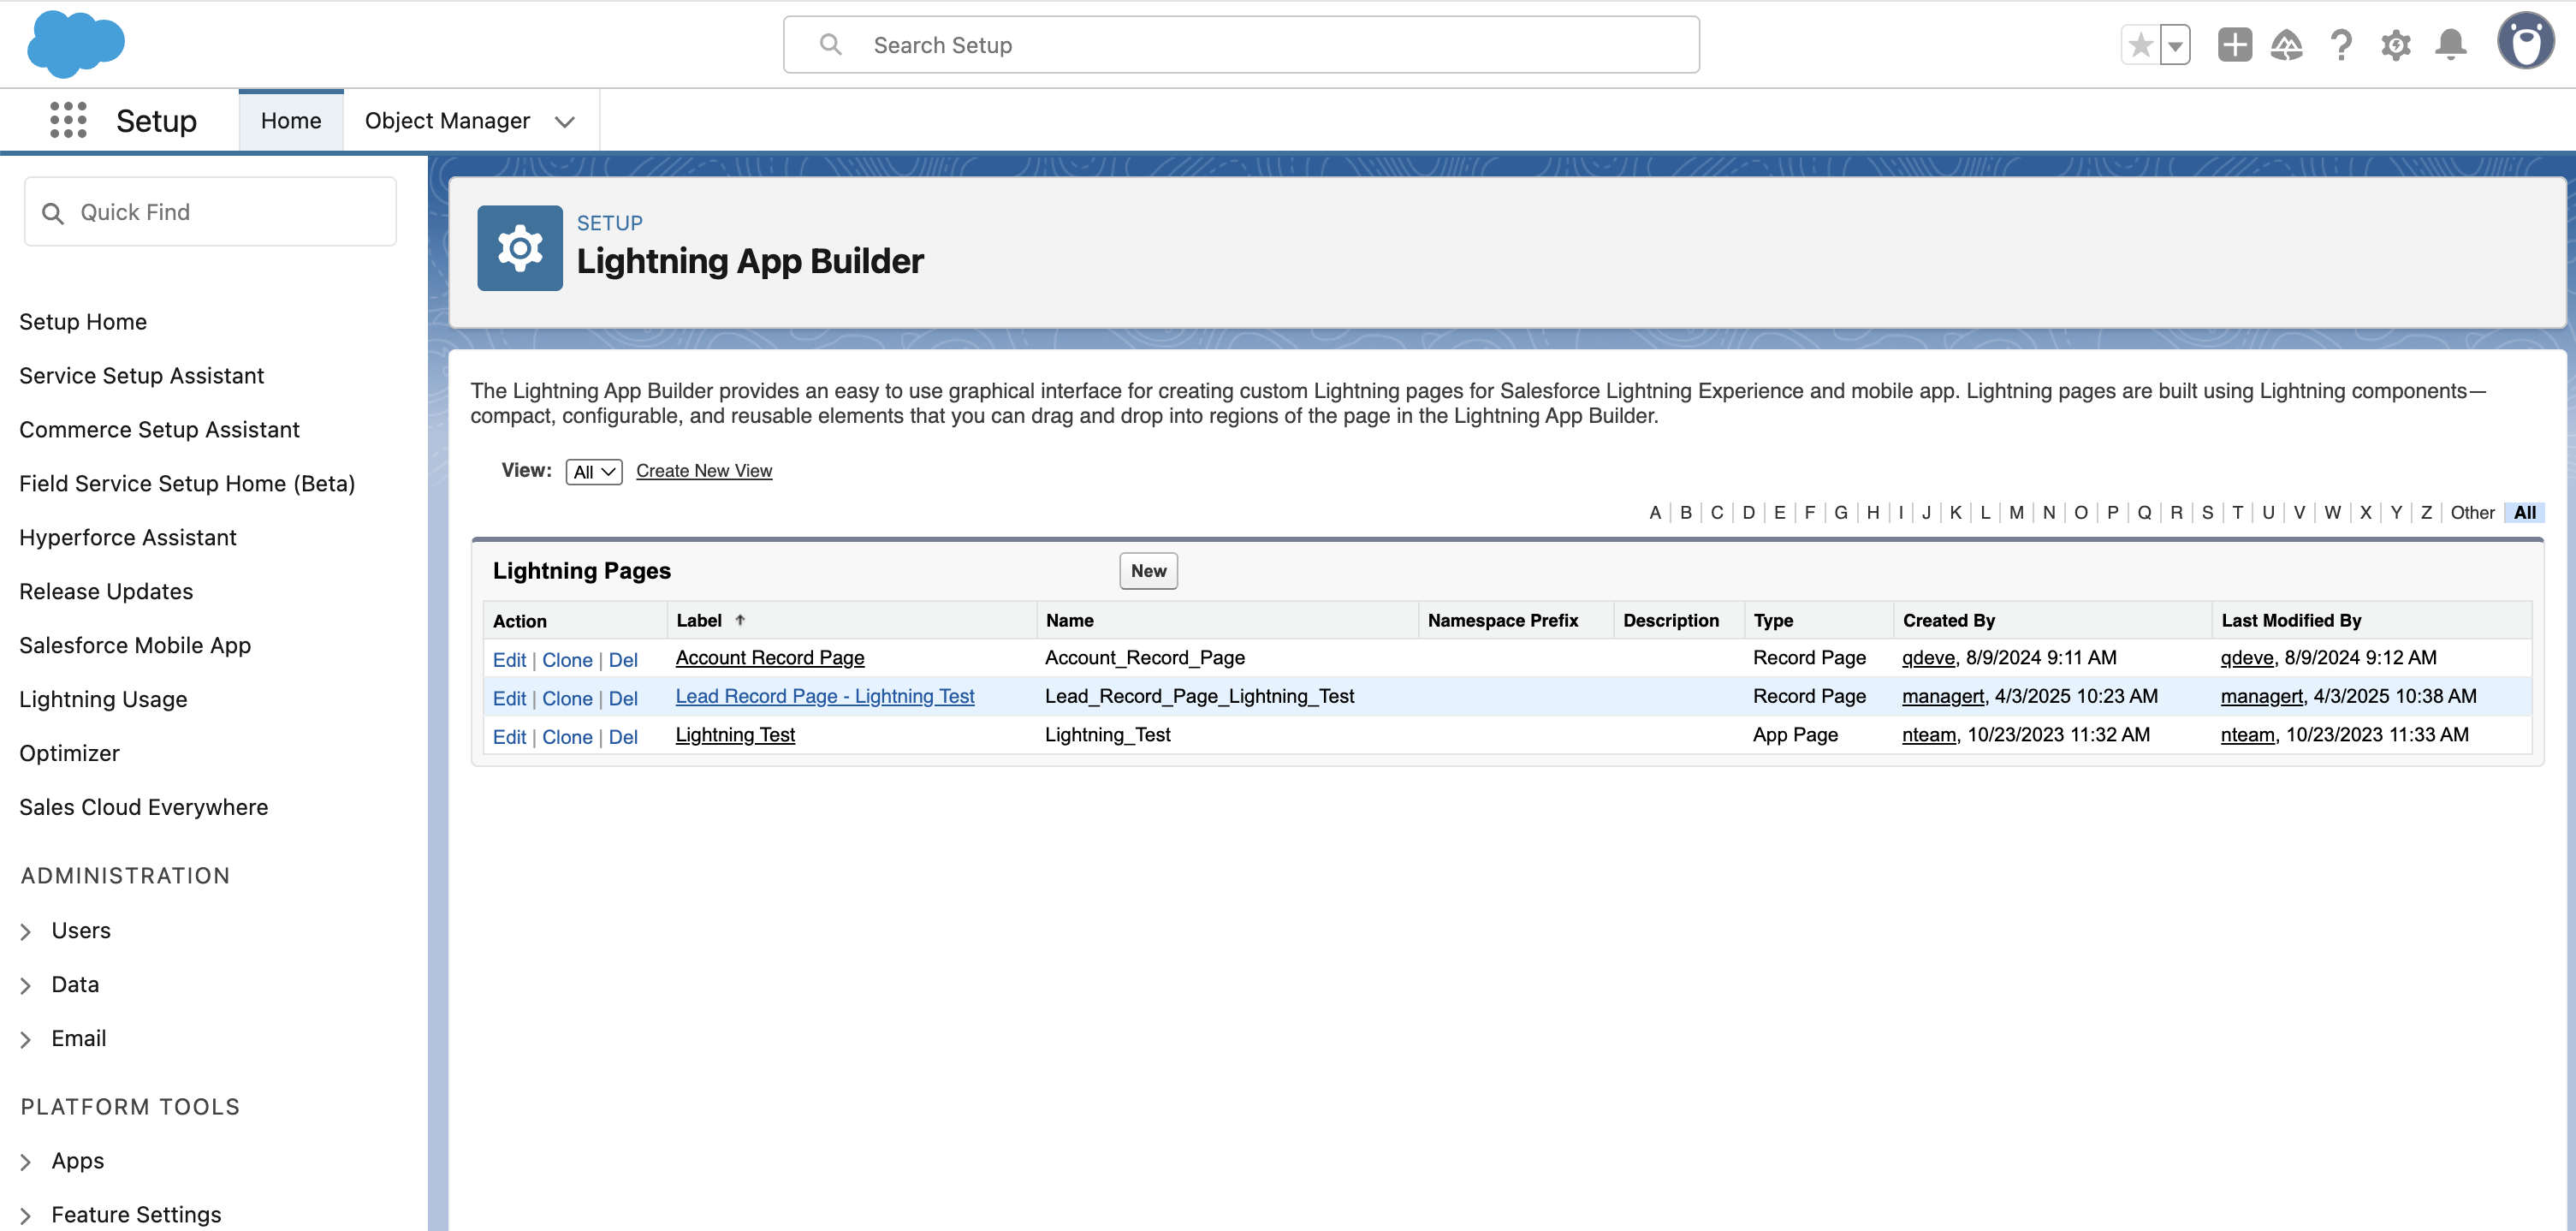The image size is (2576, 1231).
Task: Open the Trailhead guidance icon
Action: (x=2287, y=45)
